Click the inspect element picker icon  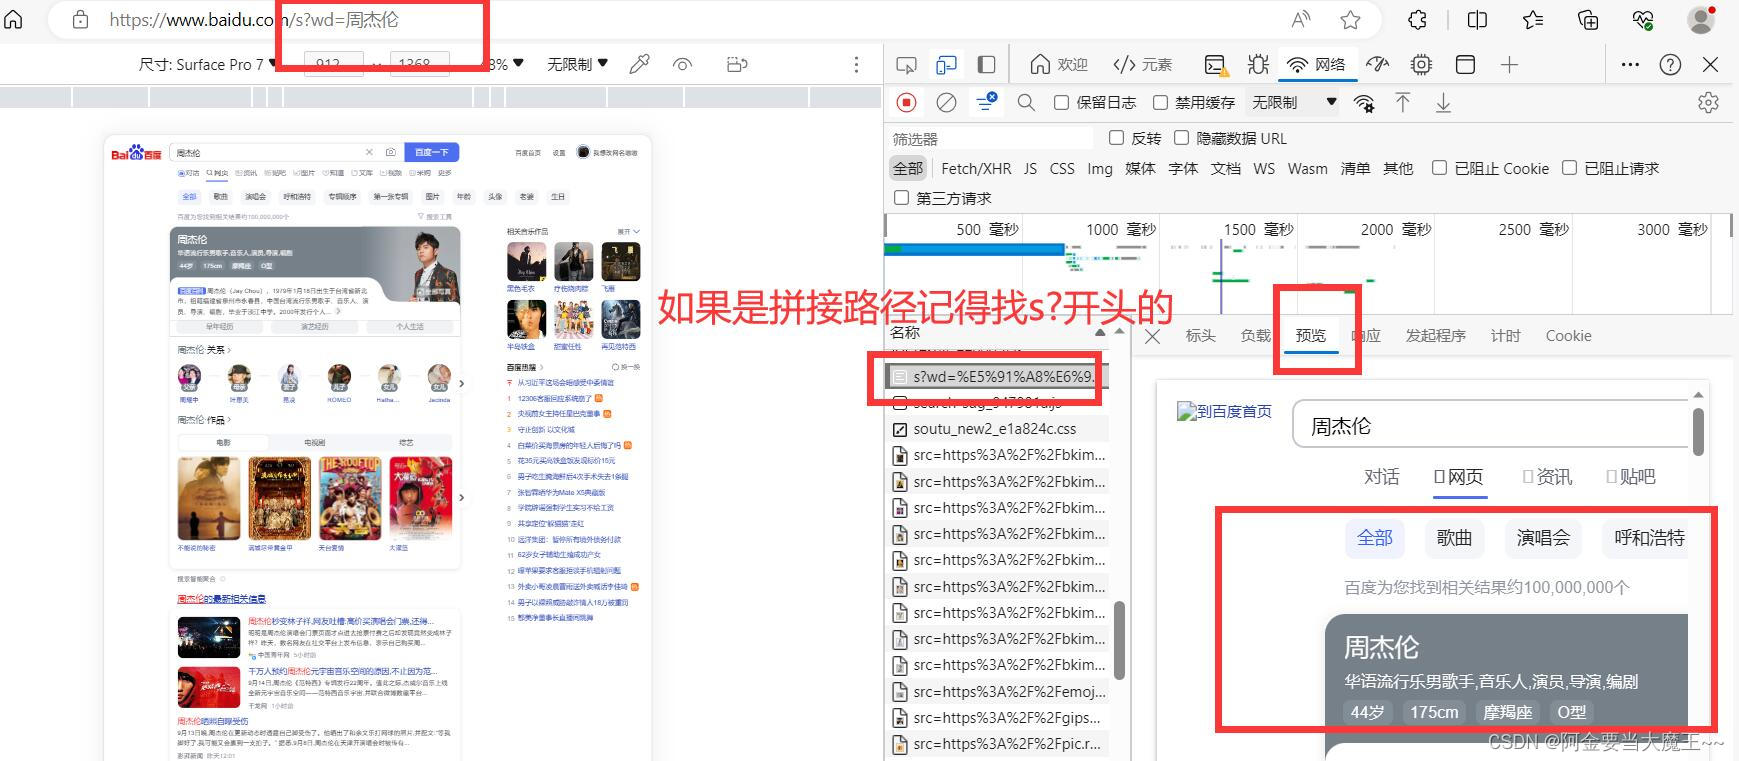pyautogui.click(x=906, y=65)
